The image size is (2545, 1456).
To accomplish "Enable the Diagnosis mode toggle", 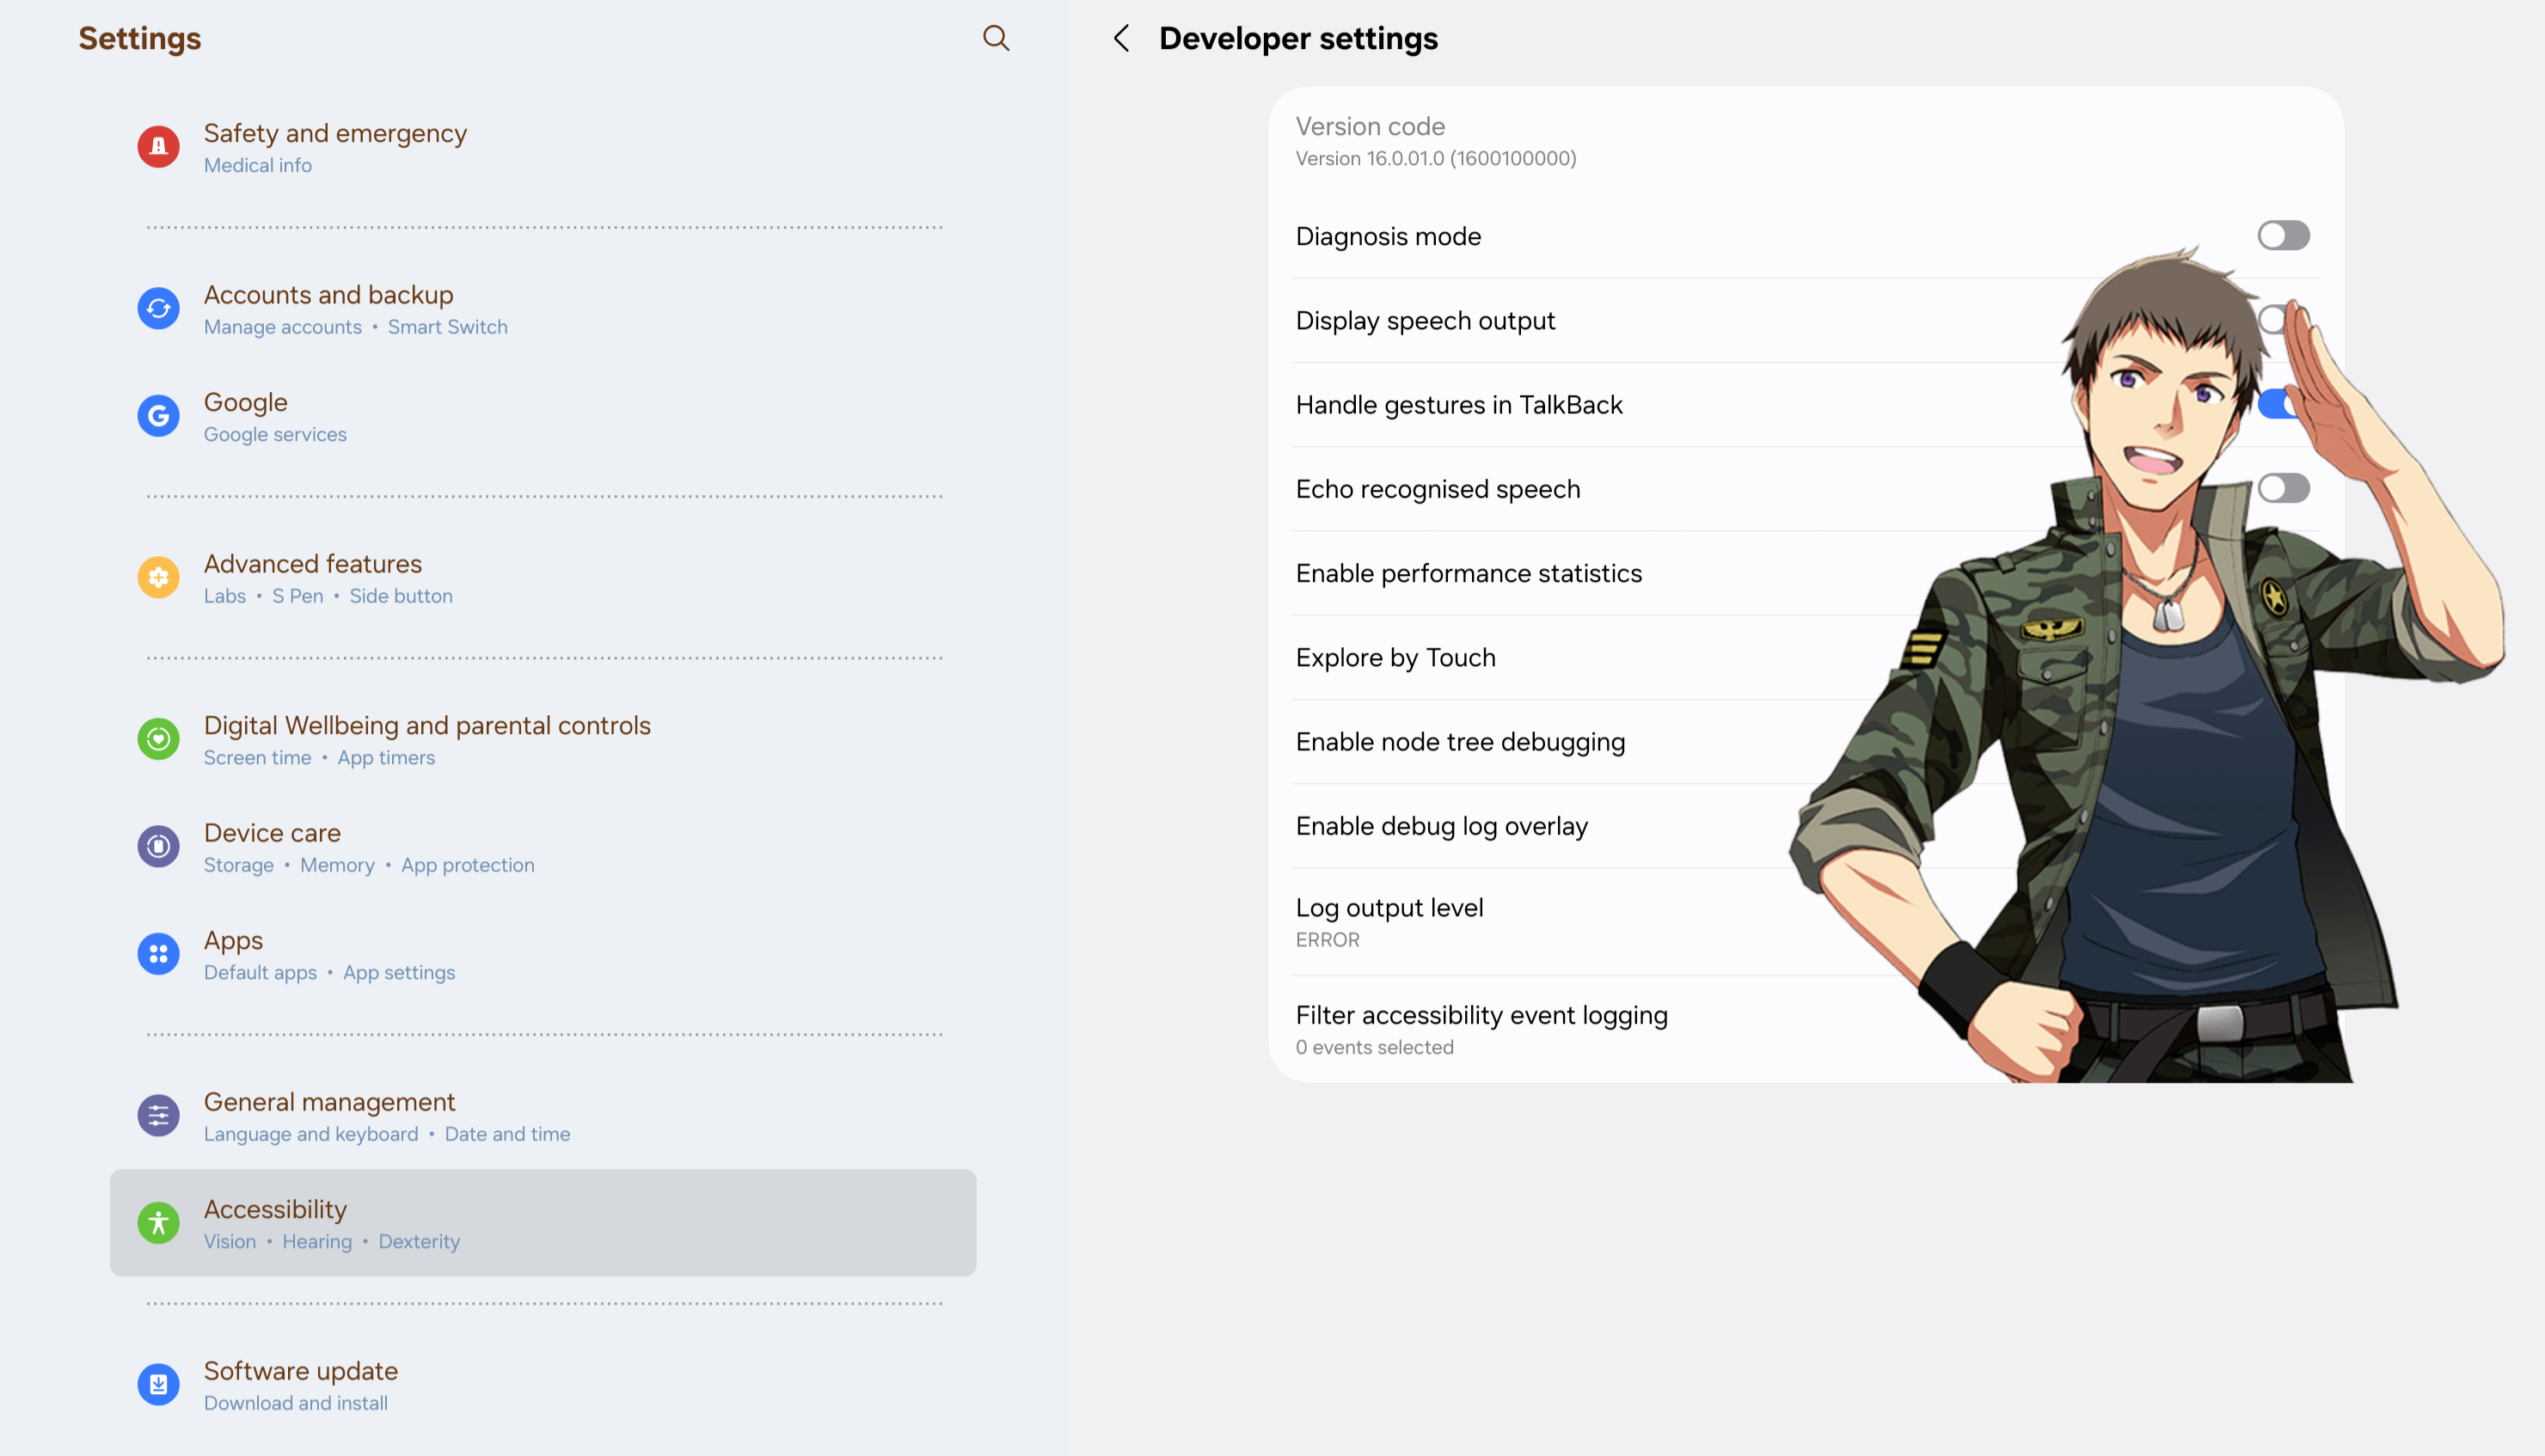I will pos(2283,236).
